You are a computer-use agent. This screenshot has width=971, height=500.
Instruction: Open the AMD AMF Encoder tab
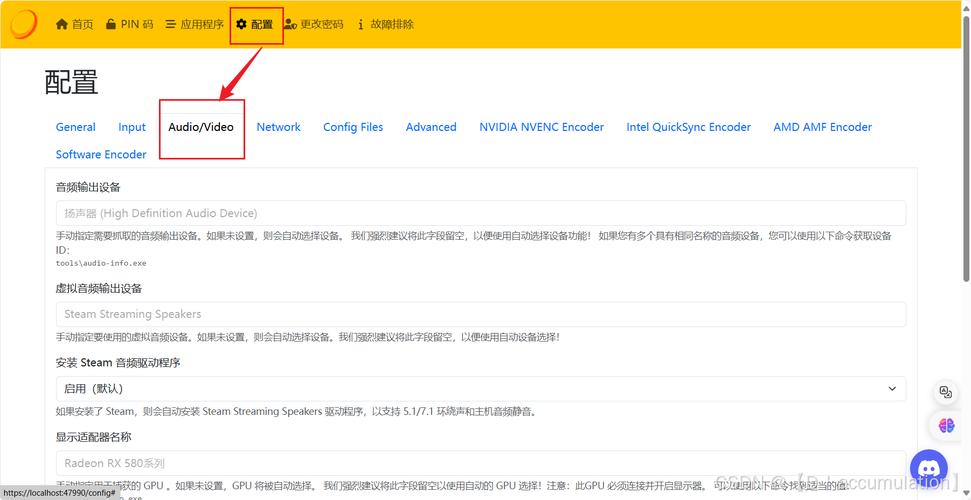pyautogui.click(x=822, y=127)
